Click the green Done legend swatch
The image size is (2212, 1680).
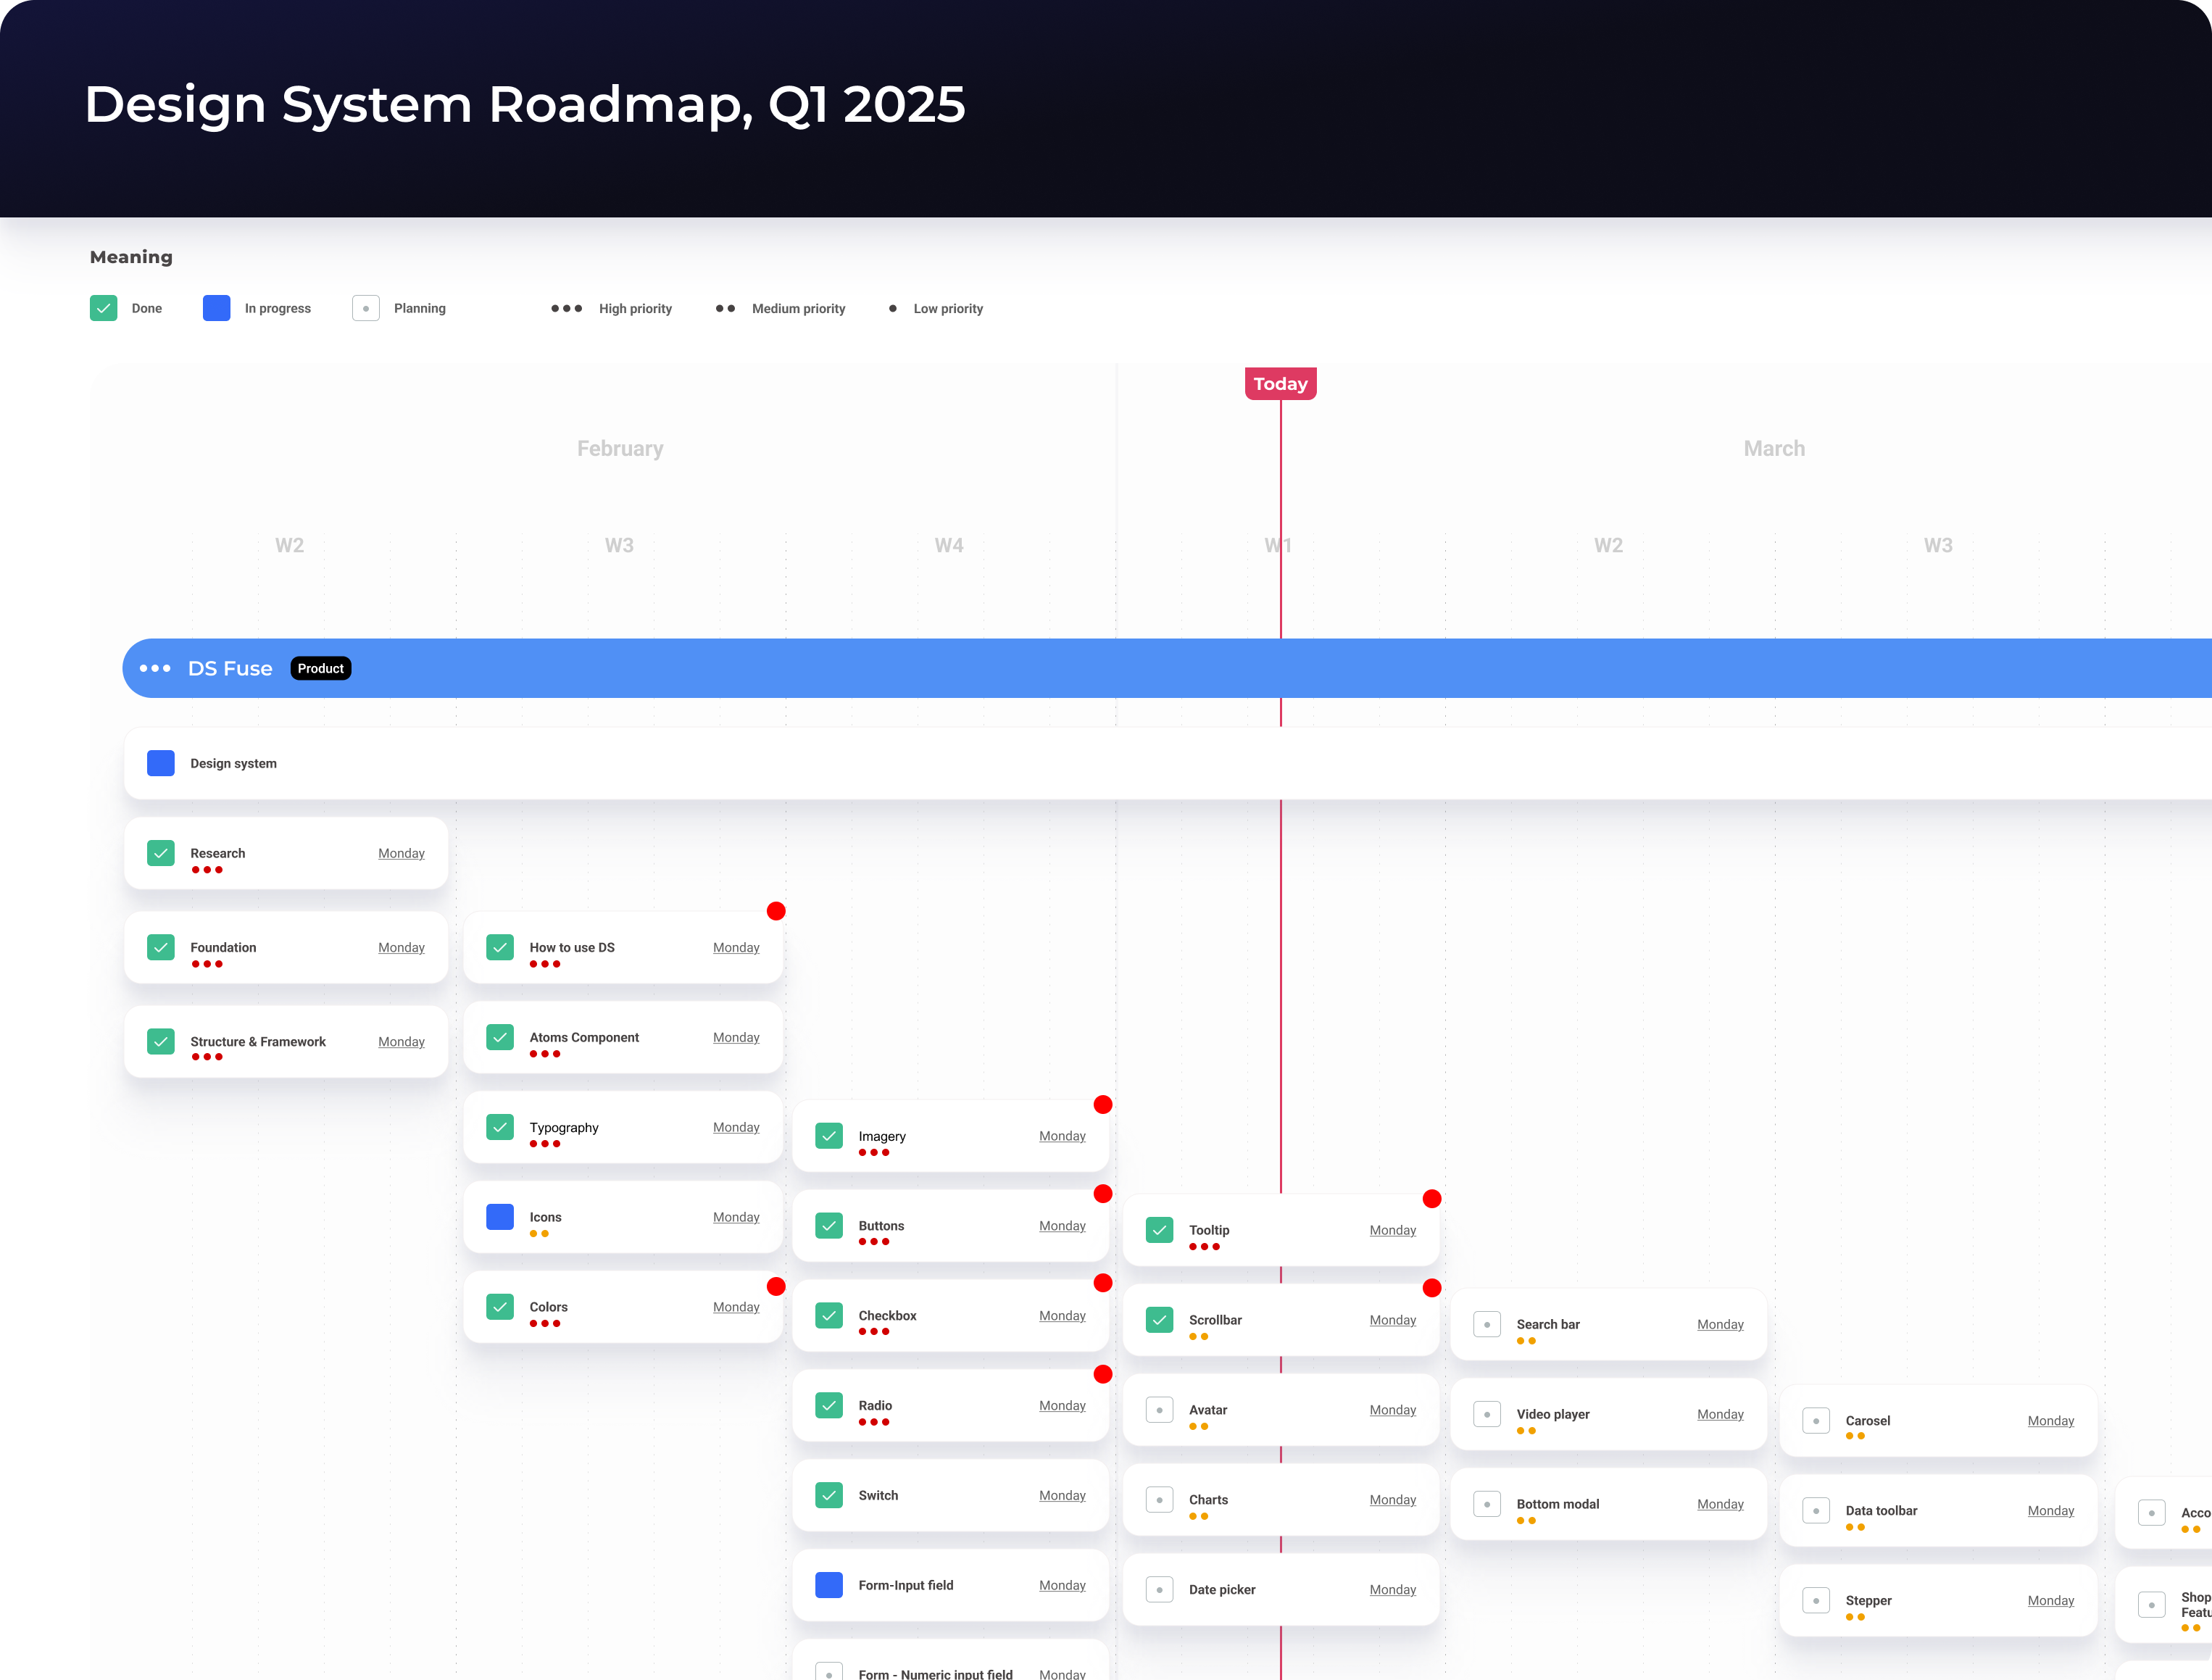pyautogui.click(x=104, y=308)
